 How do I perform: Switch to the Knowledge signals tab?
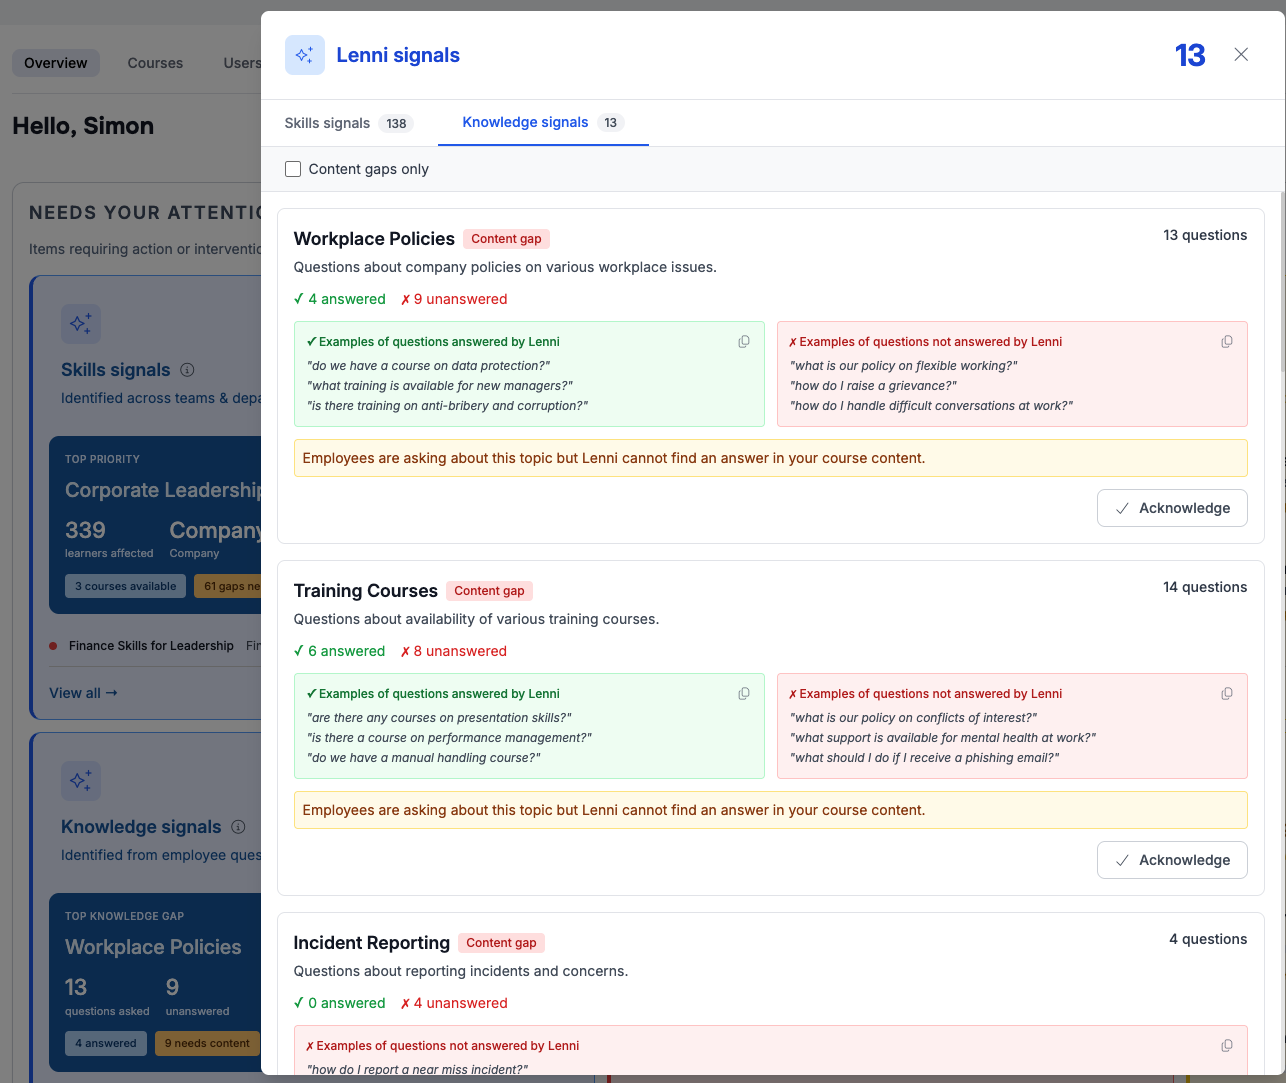tap(525, 122)
